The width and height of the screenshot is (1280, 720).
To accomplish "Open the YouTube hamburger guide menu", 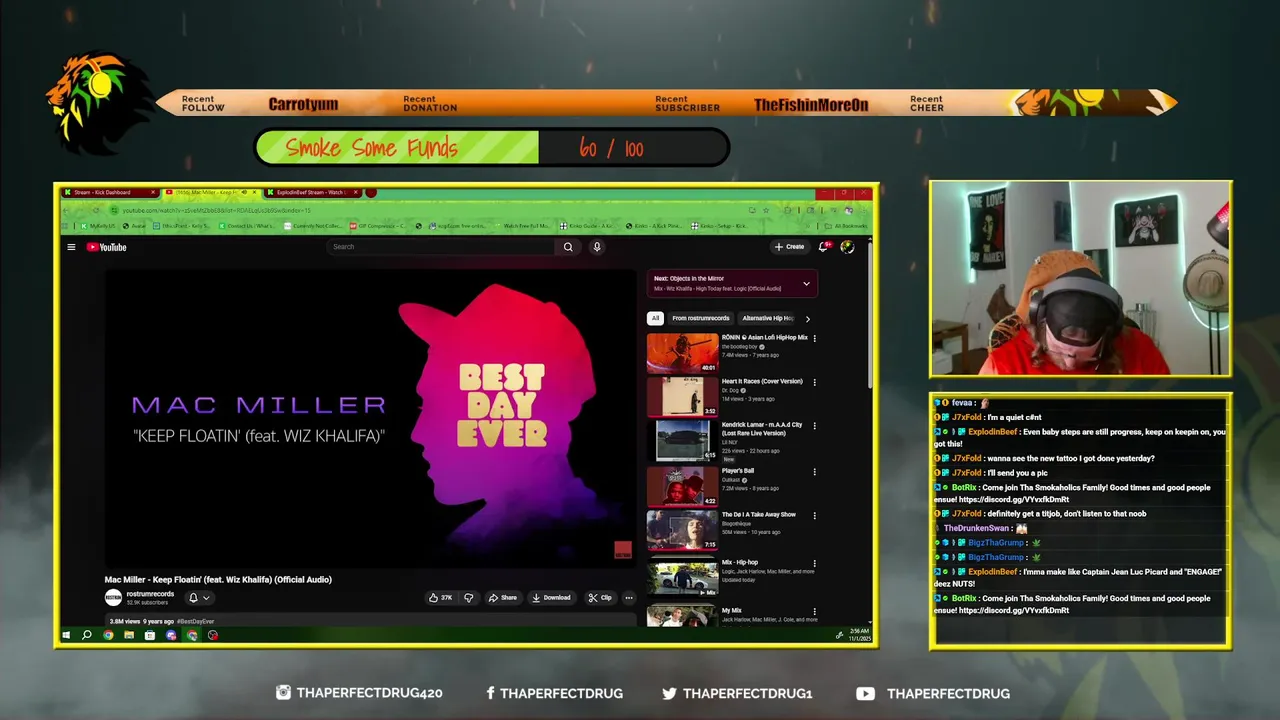I will pos(71,247).
